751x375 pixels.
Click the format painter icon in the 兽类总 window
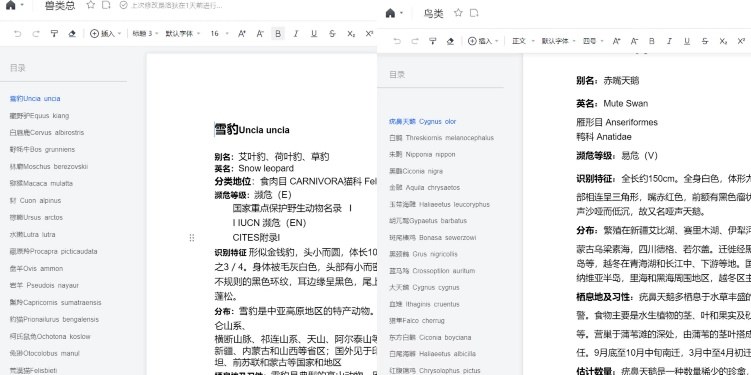click(54, 34)
